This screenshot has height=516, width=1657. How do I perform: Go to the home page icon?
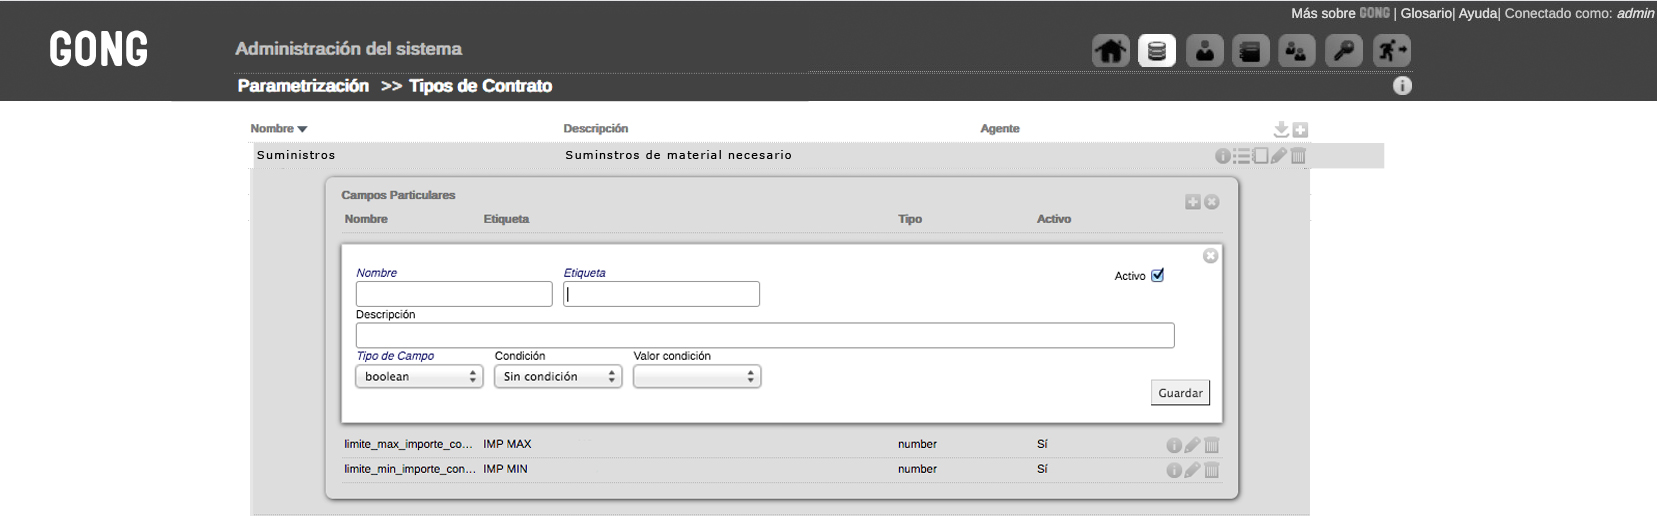click(x=1110, y=50)
